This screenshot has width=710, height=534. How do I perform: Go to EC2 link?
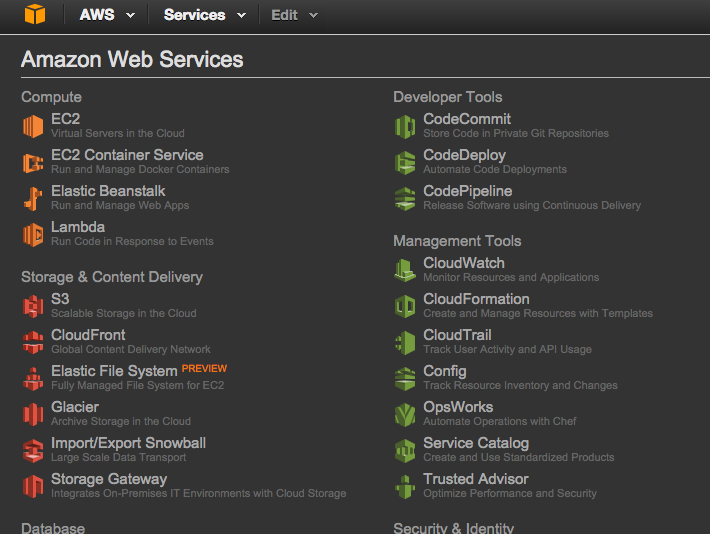pos(66,119)
